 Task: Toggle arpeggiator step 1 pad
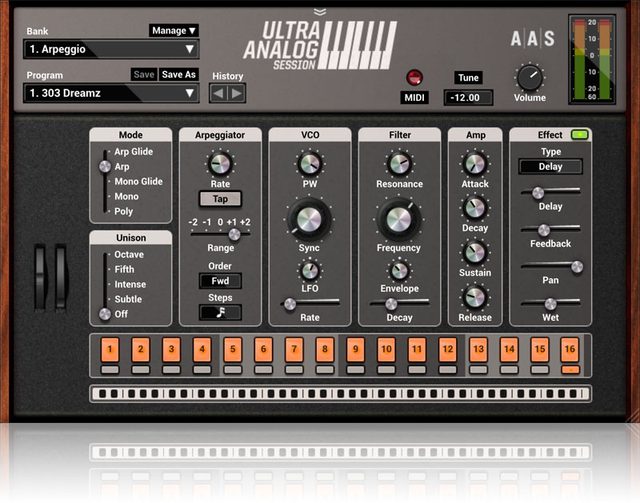click(110, 349)
